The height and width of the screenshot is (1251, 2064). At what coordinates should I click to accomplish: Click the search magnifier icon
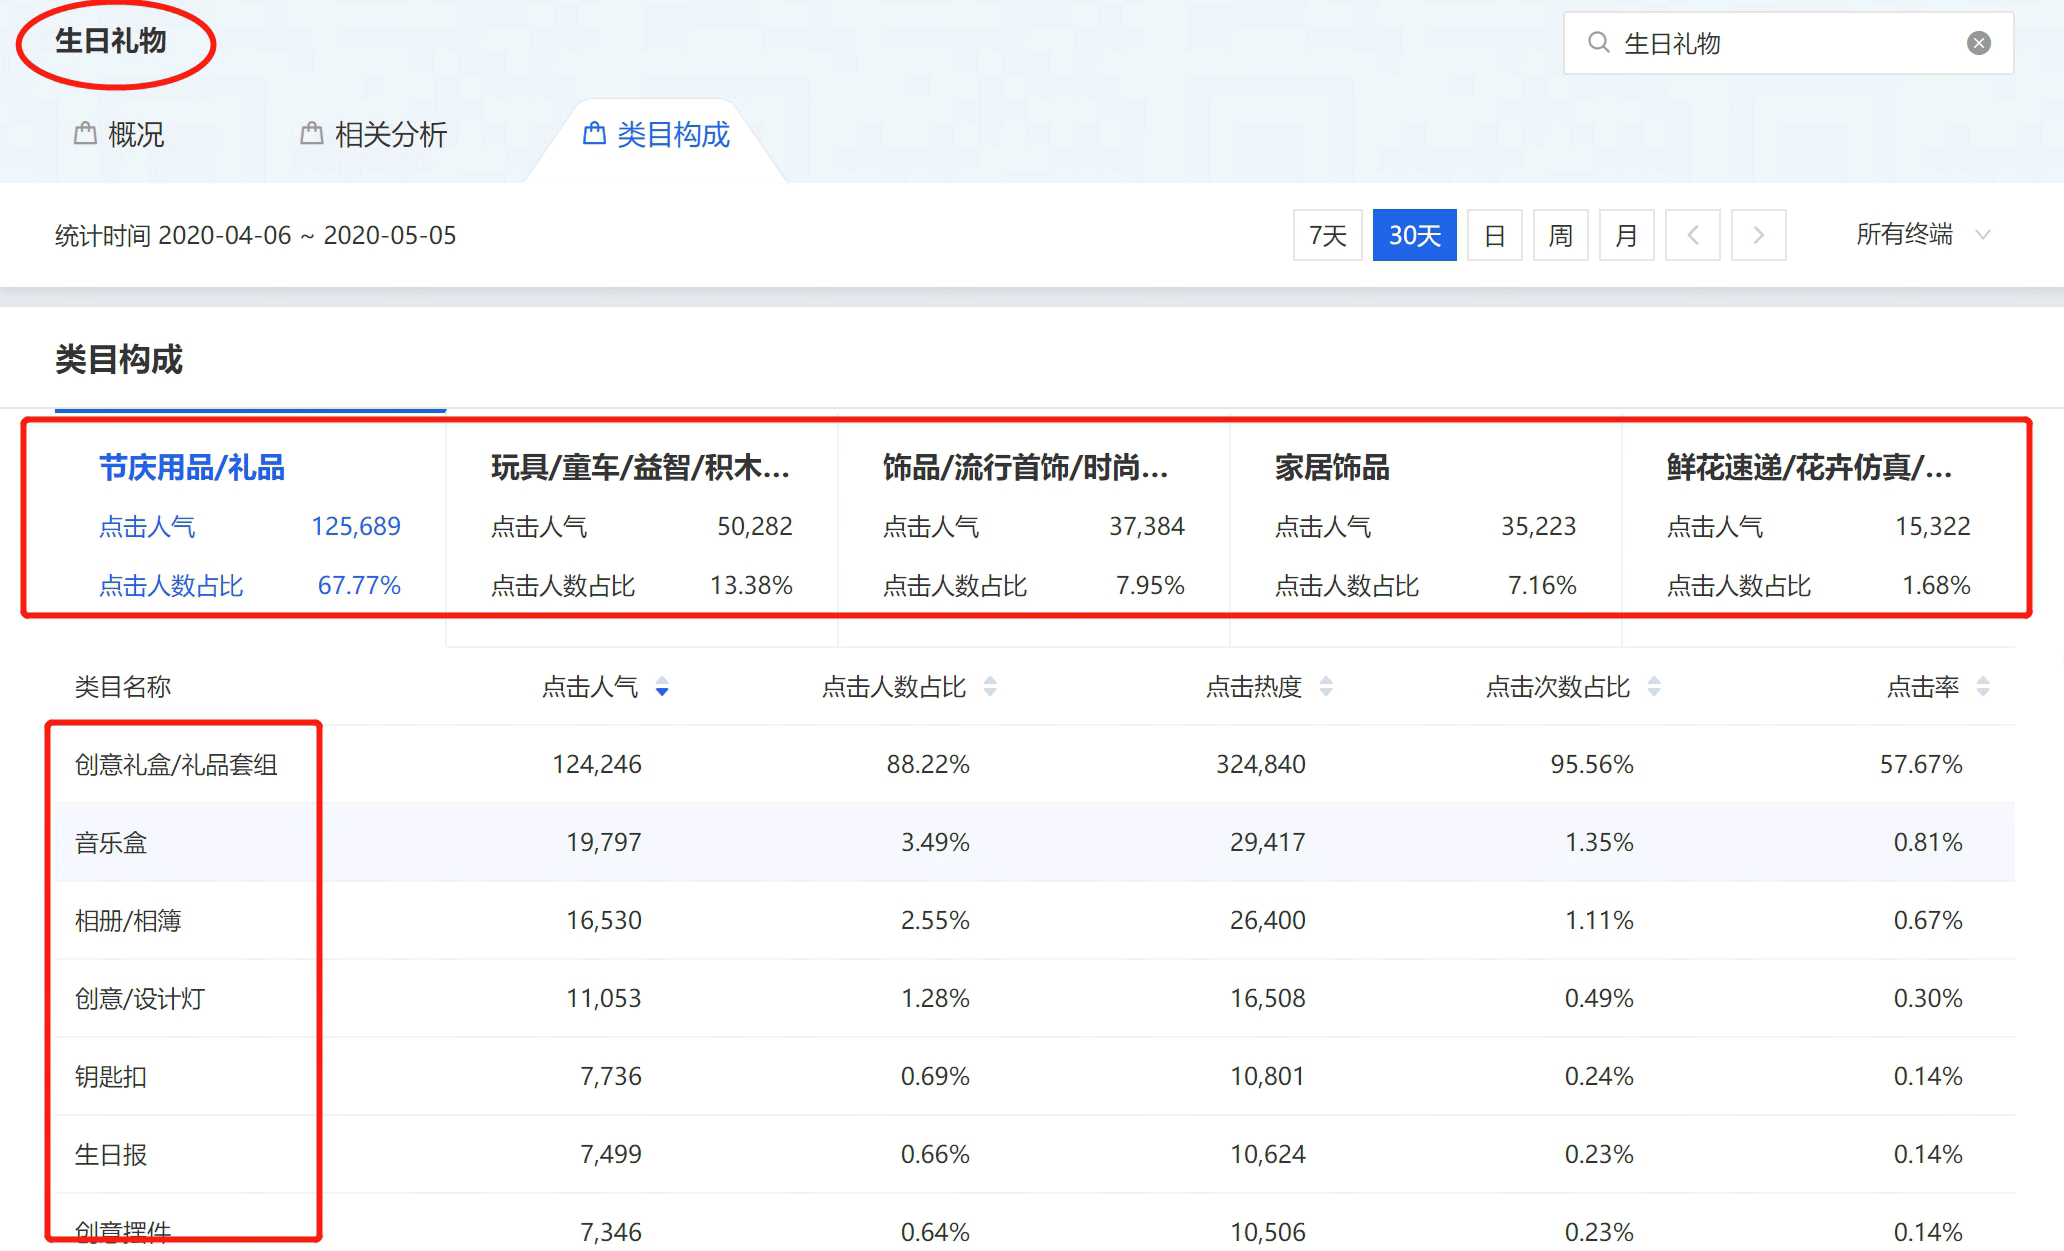[1598, 43]
